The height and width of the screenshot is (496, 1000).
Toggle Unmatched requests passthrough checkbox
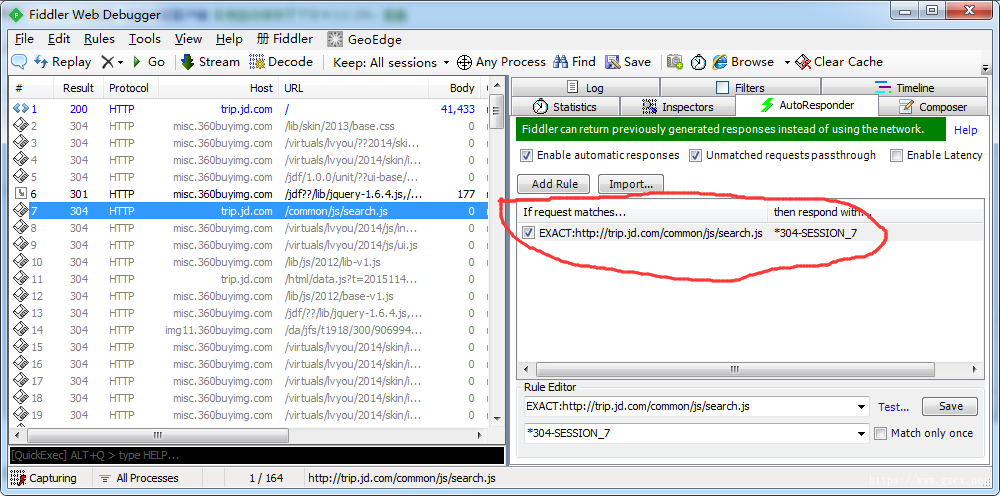click(695, 155)
